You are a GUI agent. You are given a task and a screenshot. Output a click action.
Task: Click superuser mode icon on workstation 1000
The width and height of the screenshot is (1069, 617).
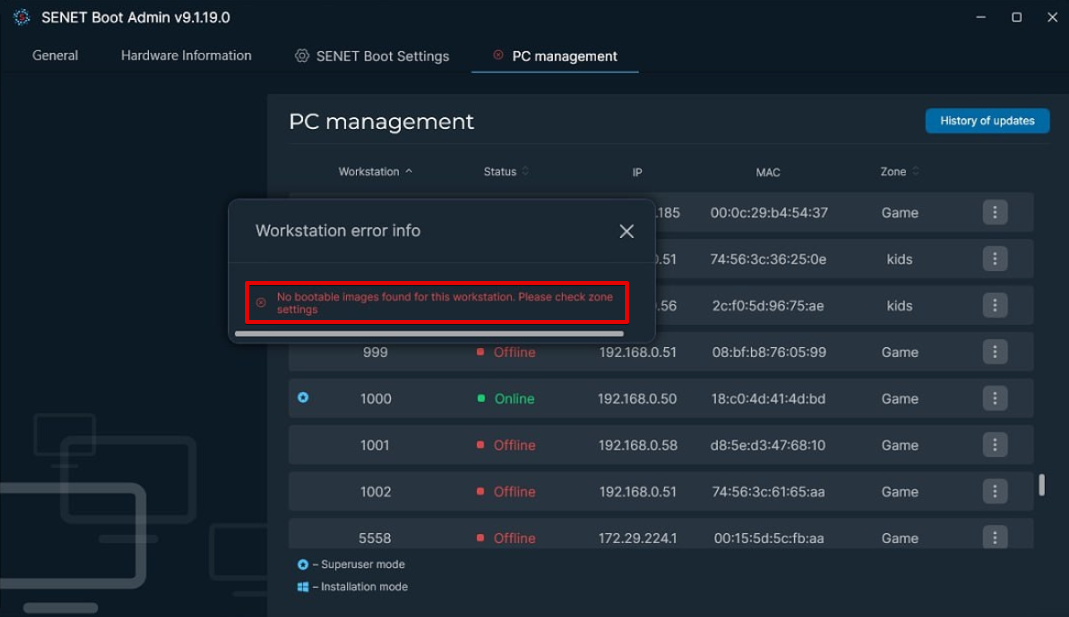(303, 398)
